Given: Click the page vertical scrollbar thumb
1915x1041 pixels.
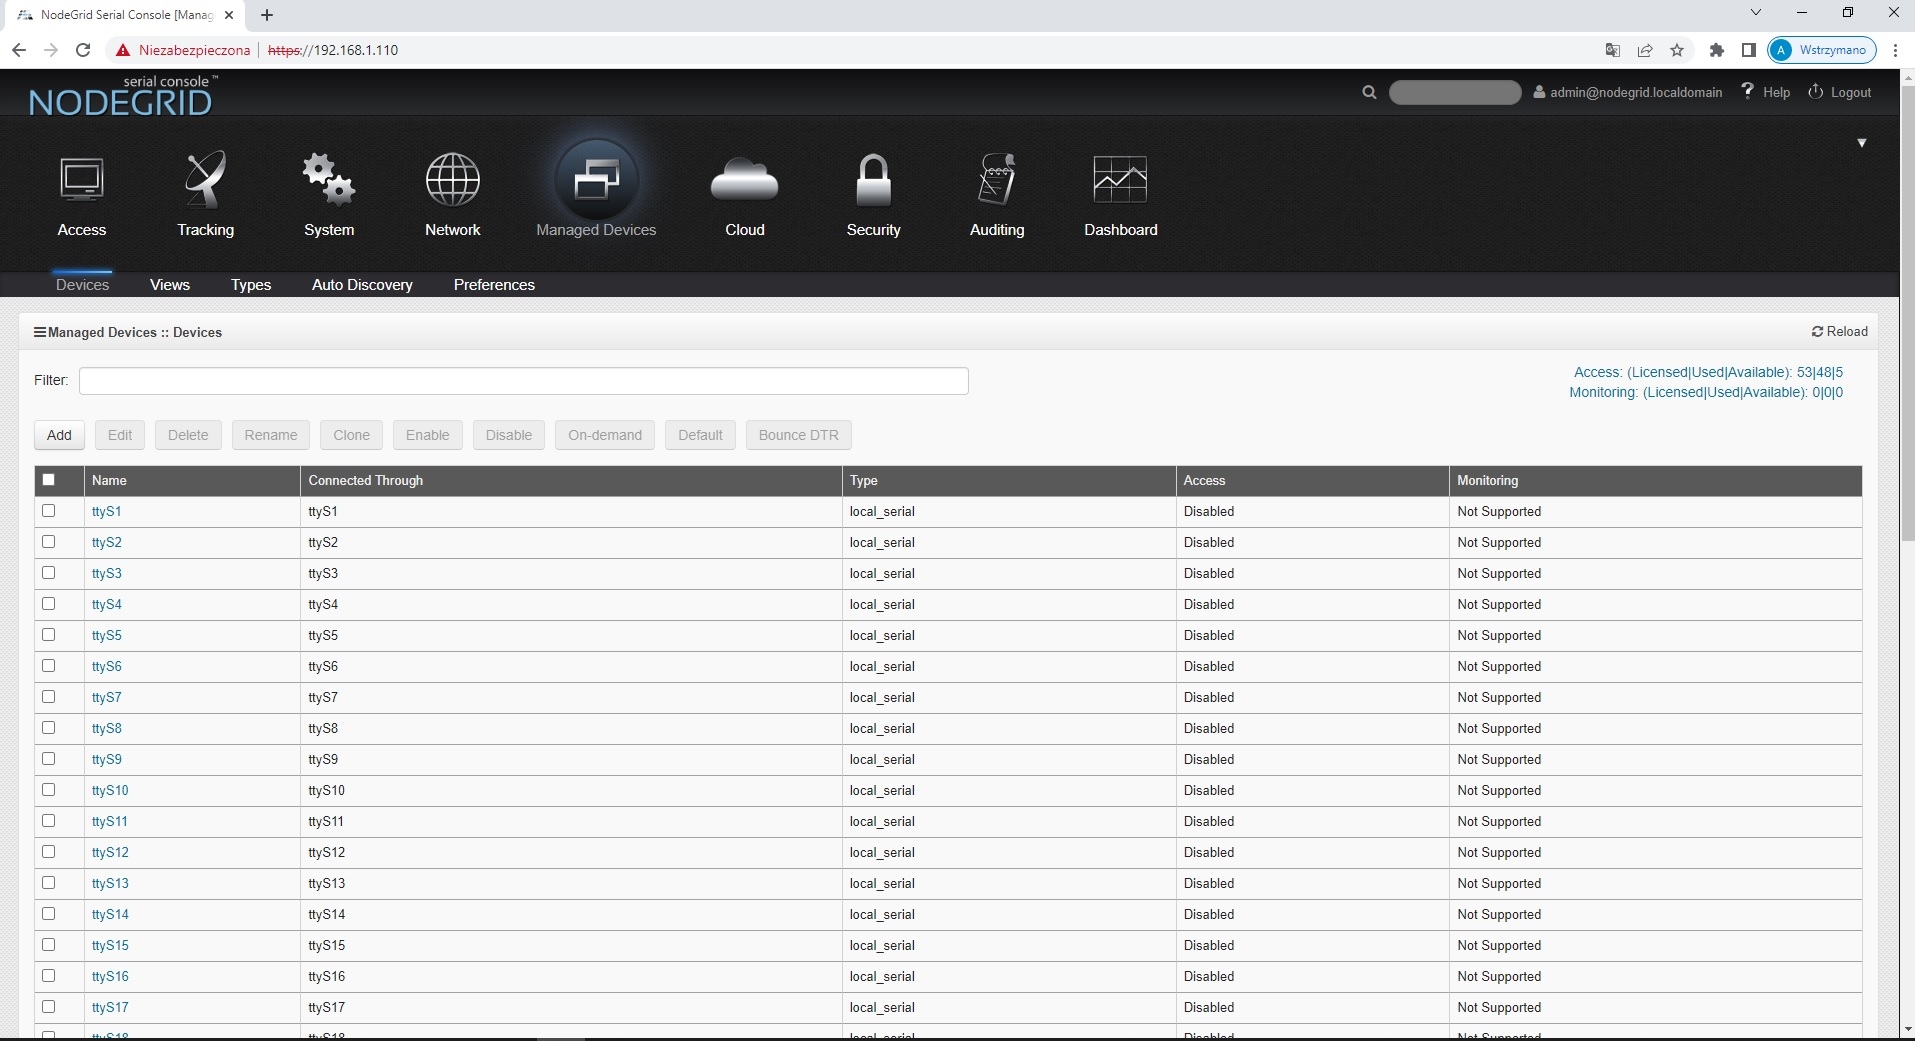Looking at the screenshot, I should coord(1907,312).
